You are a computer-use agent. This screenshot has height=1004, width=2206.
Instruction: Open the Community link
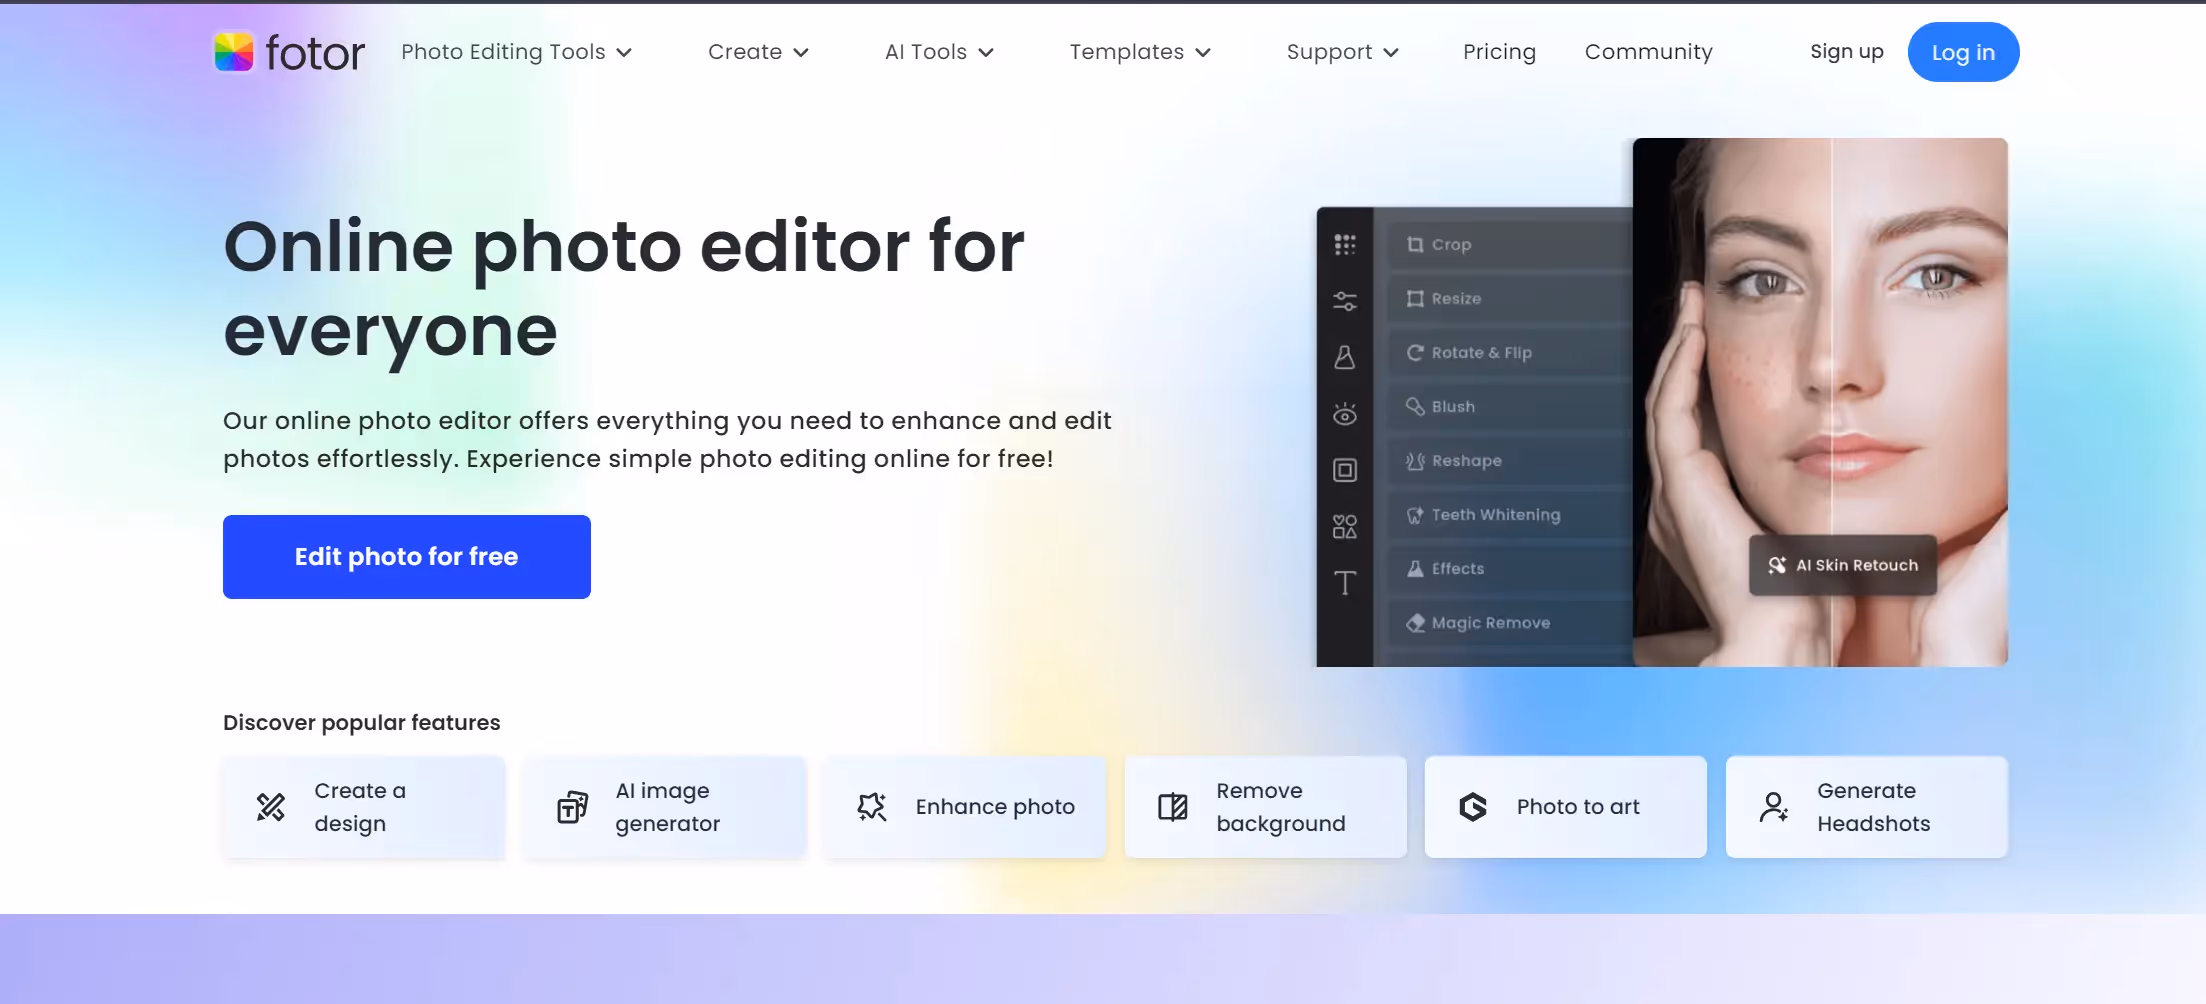(x=1649, y=52)
